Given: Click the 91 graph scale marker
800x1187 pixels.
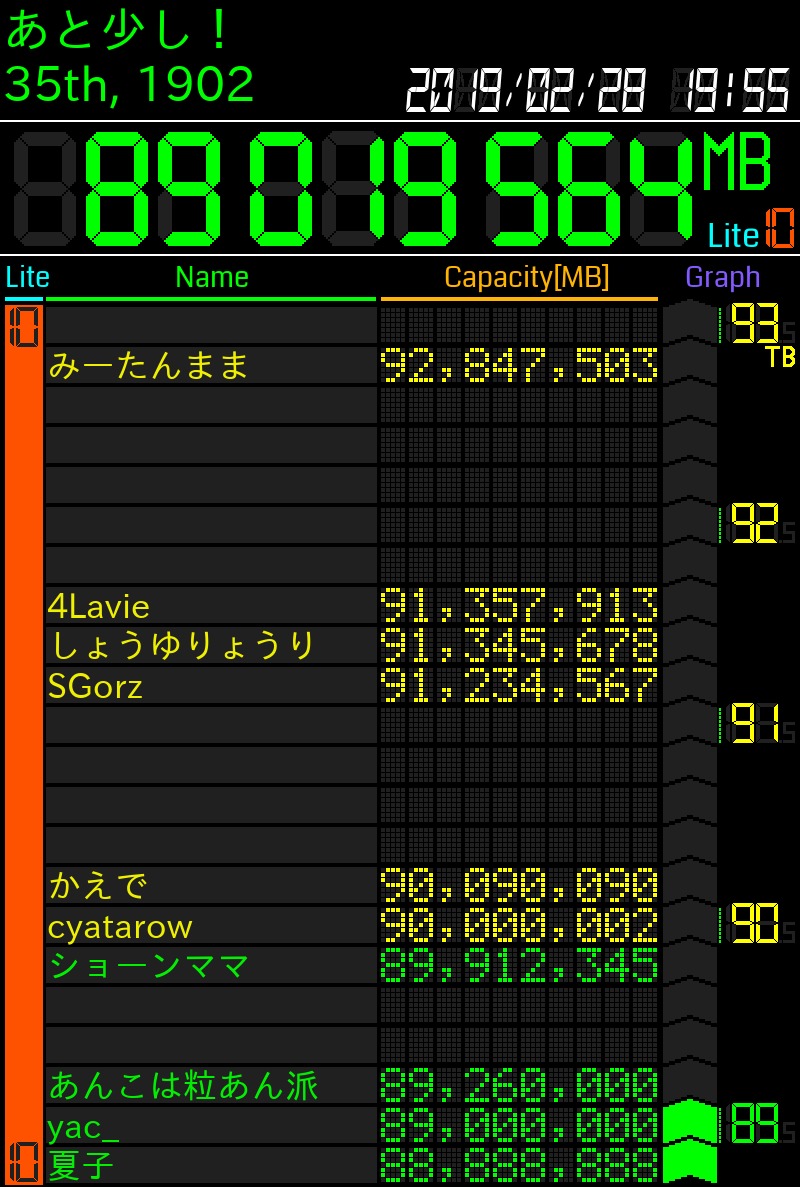Looking at the screenshot, I should point(757,724).
